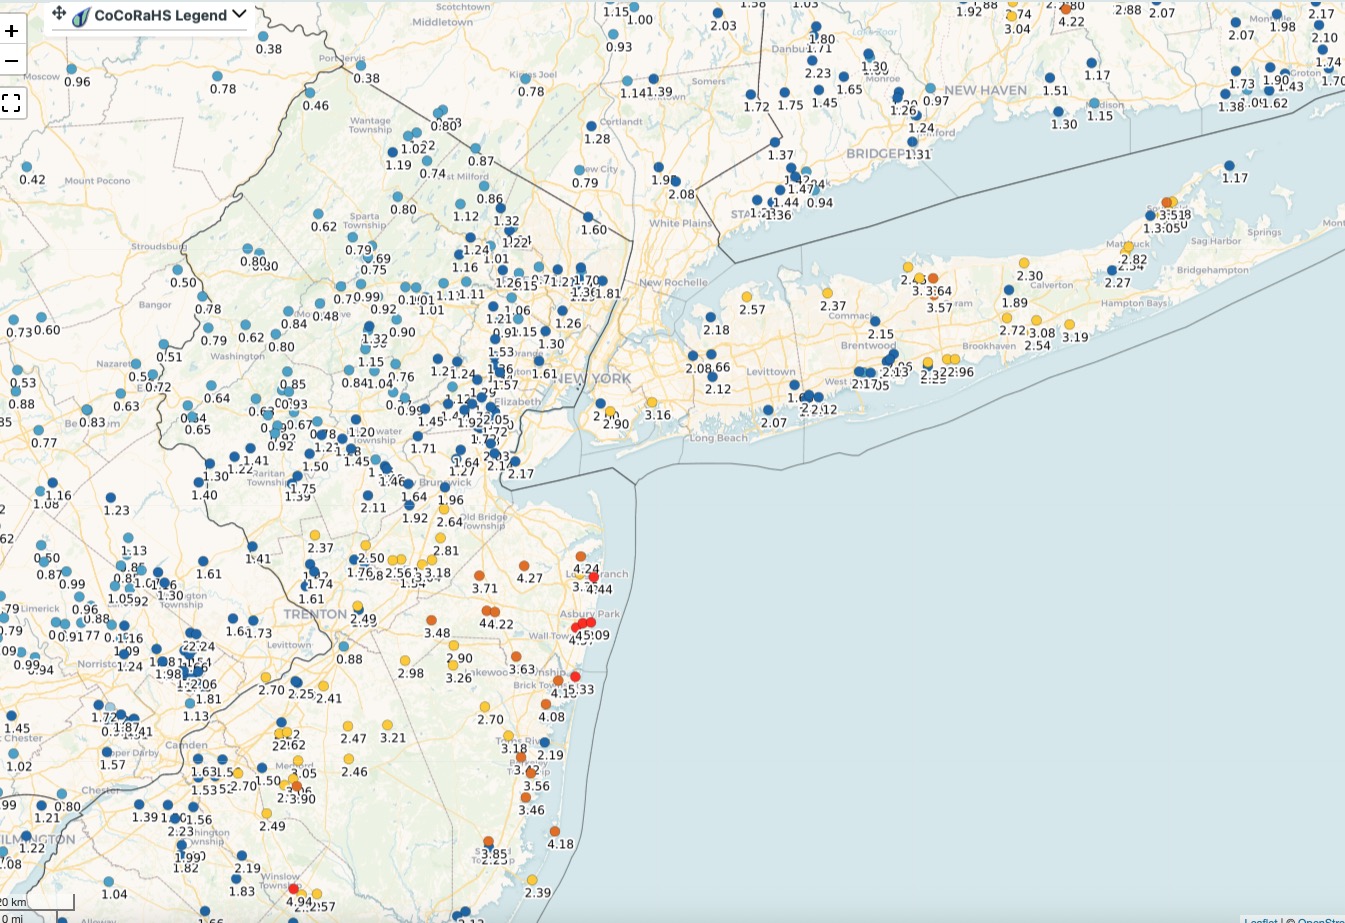
Task: Click the 3.16 marker near New York
Action: 651,402
